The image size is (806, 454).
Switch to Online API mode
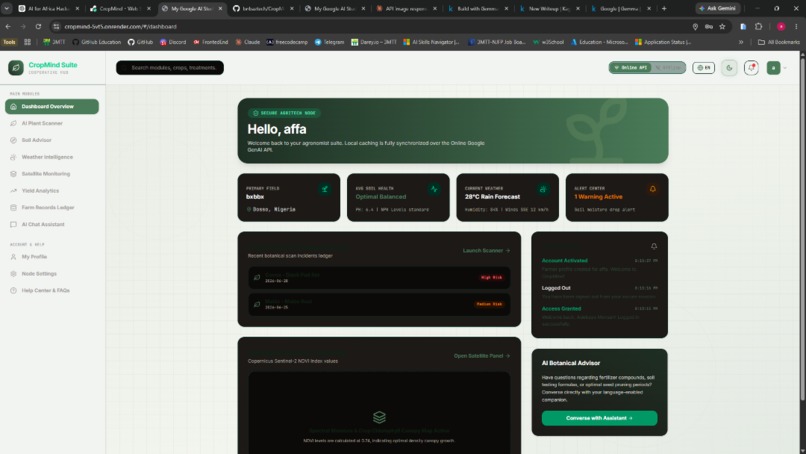tap(630, 67)
